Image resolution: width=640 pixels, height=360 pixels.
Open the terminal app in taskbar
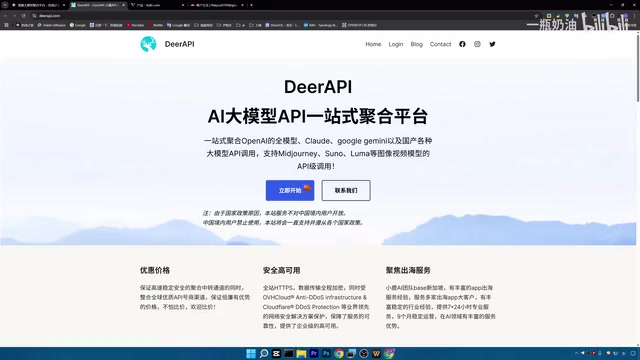click(289, 353)
